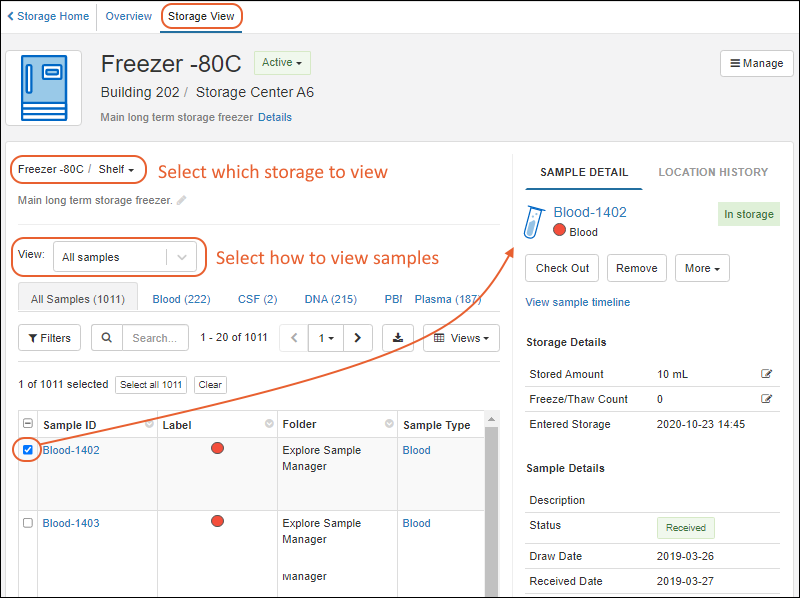The width and height of the screenshot is (800, 598).
Task: Expand the Active status dropdown
Action: point(283,63)
